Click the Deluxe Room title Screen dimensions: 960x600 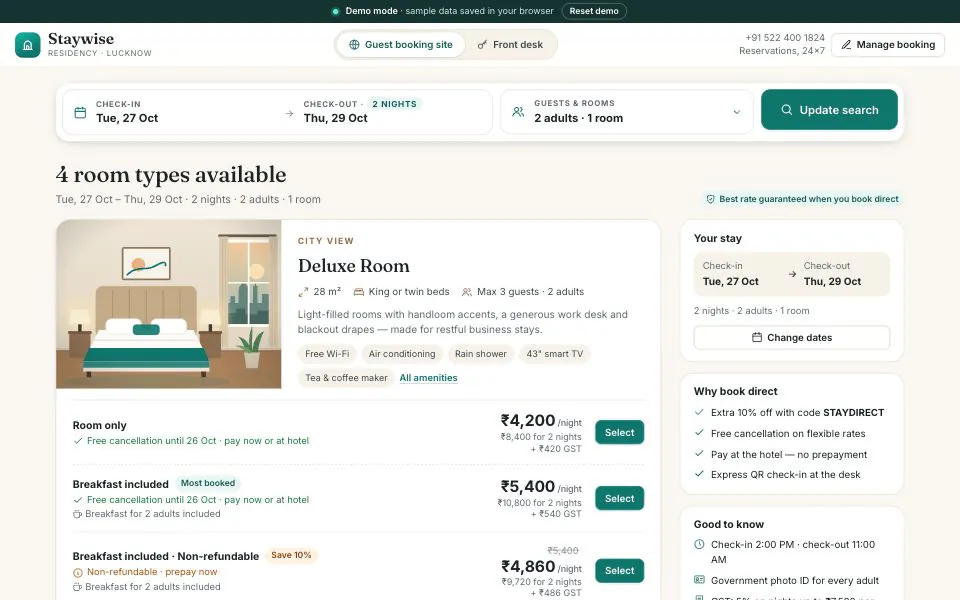354,266
